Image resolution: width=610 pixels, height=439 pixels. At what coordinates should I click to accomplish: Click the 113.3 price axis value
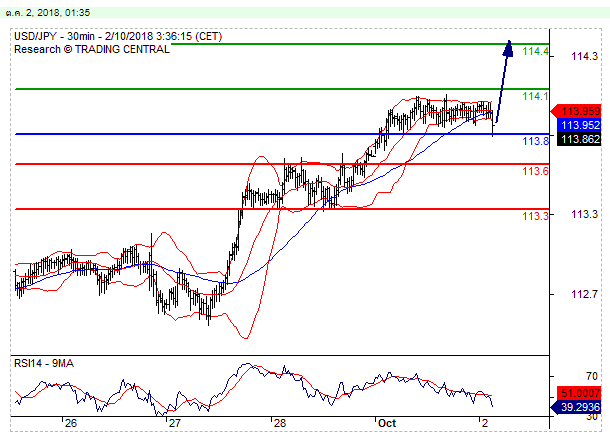point(584,214)
